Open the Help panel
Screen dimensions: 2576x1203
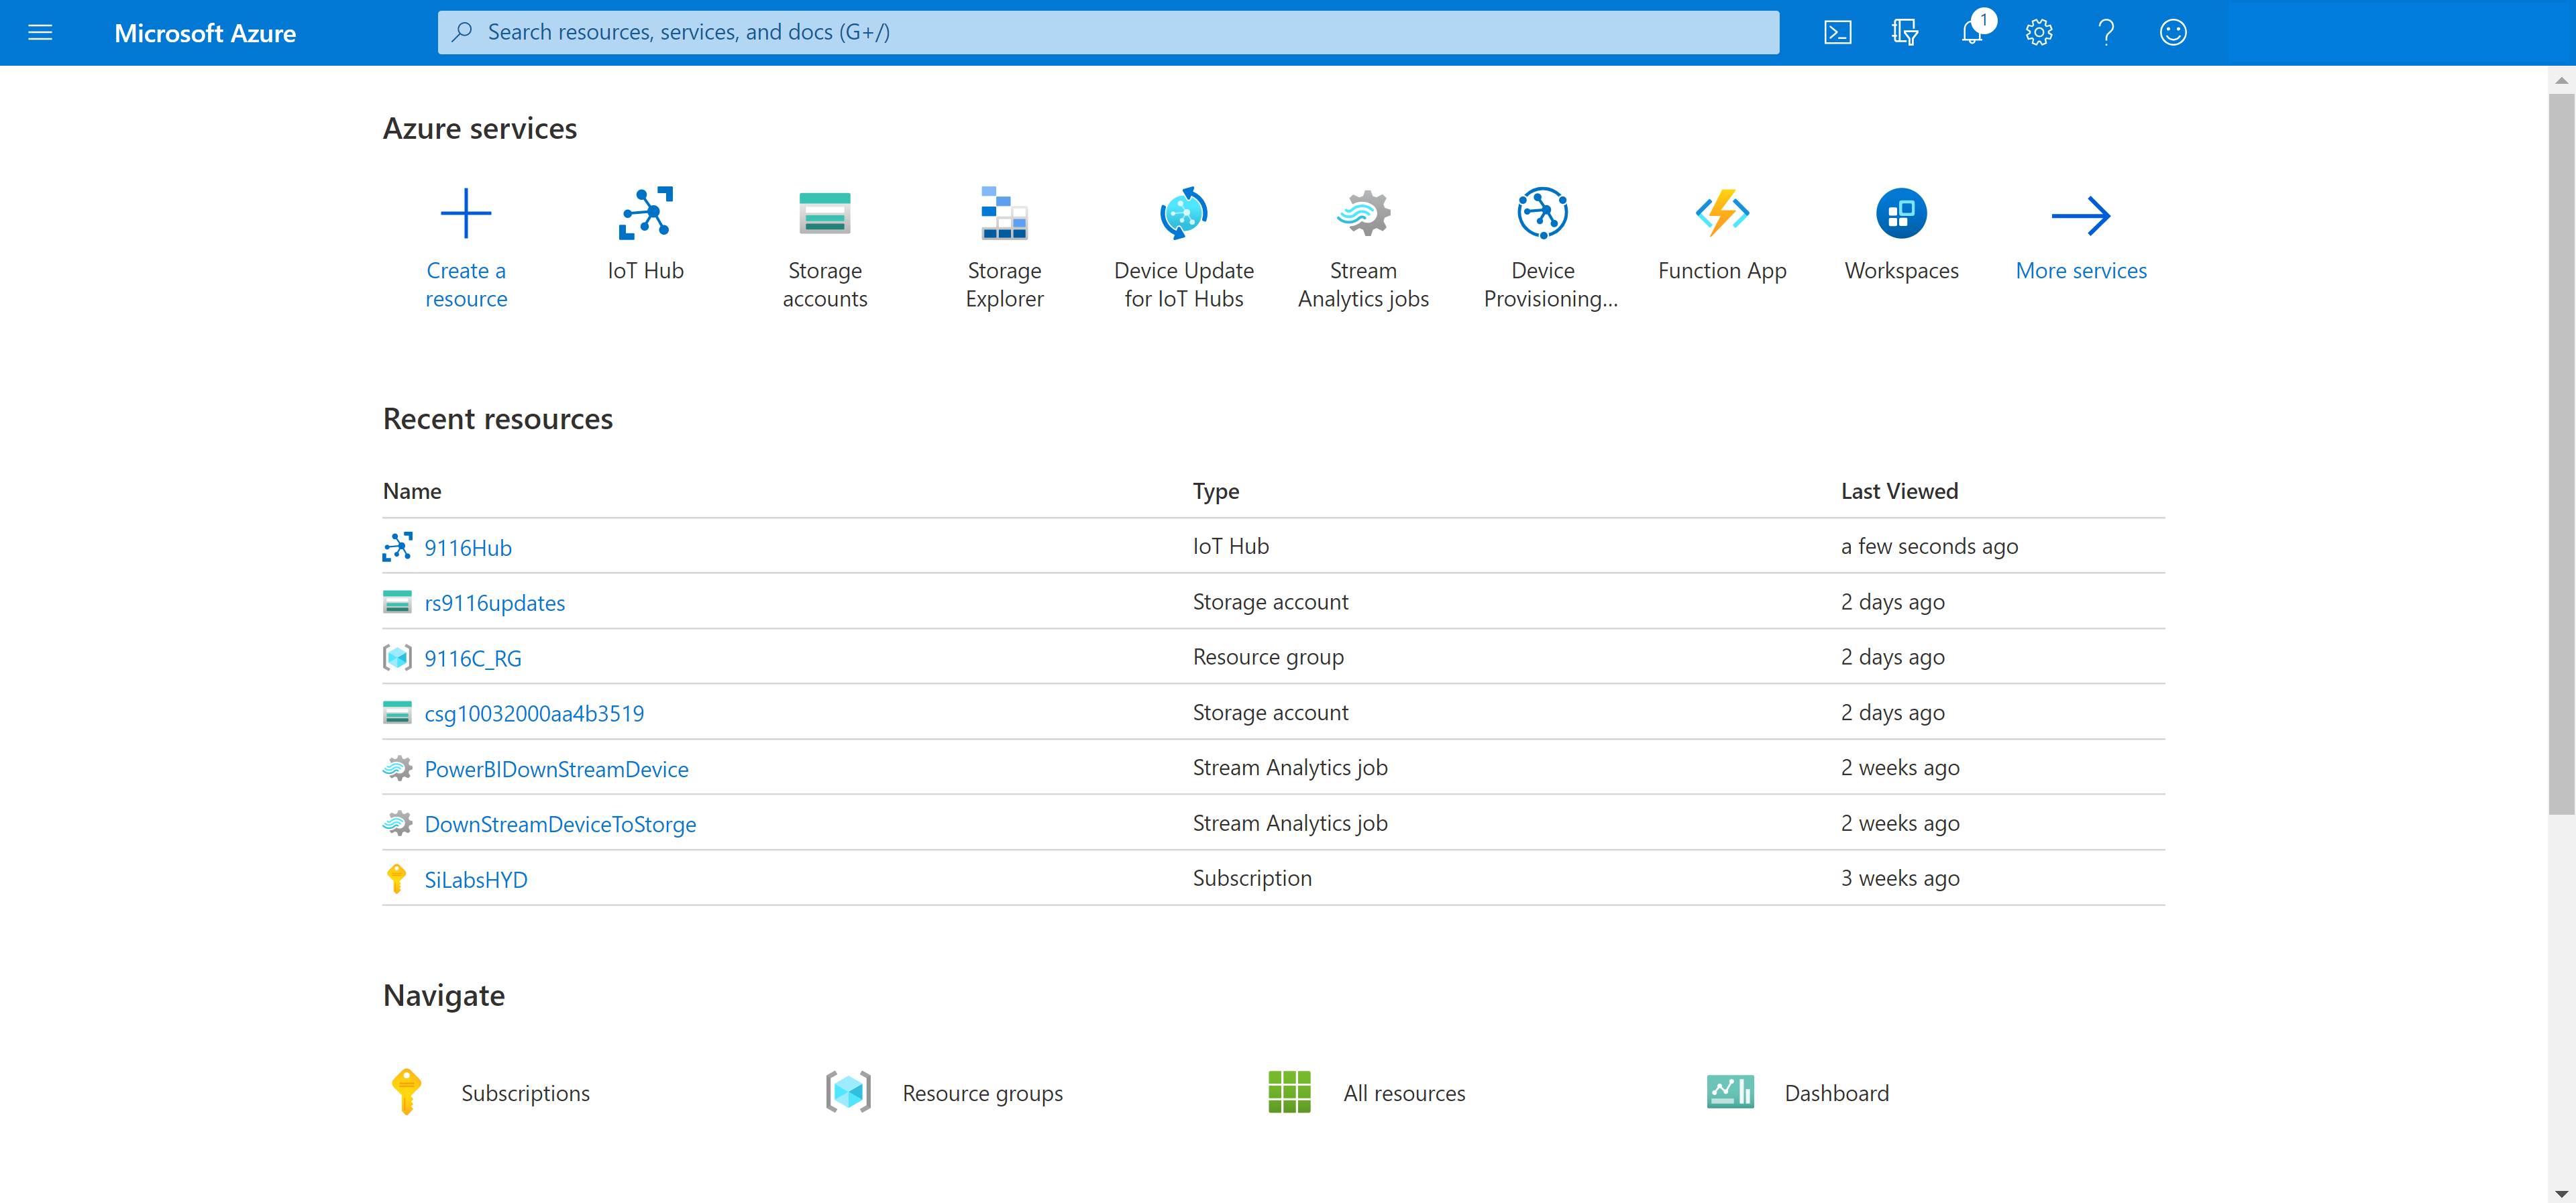click(x=2106, y=32)
